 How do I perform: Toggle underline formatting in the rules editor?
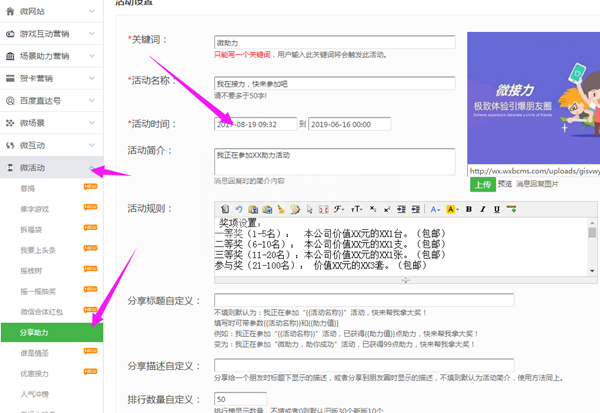click(x=497, y=209)
